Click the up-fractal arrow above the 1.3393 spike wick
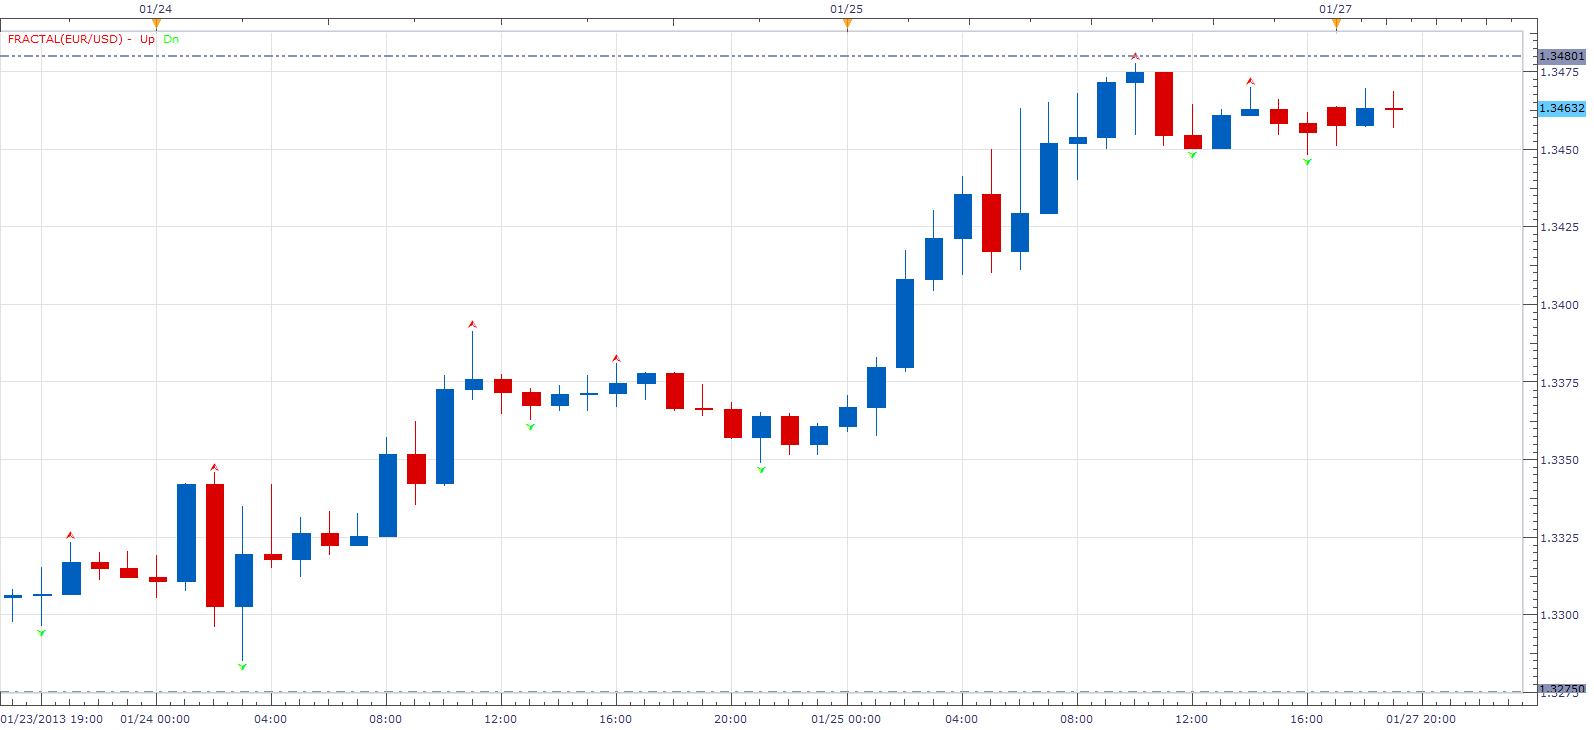Viewport: 1594px width, 730px height. pos(472,324)
